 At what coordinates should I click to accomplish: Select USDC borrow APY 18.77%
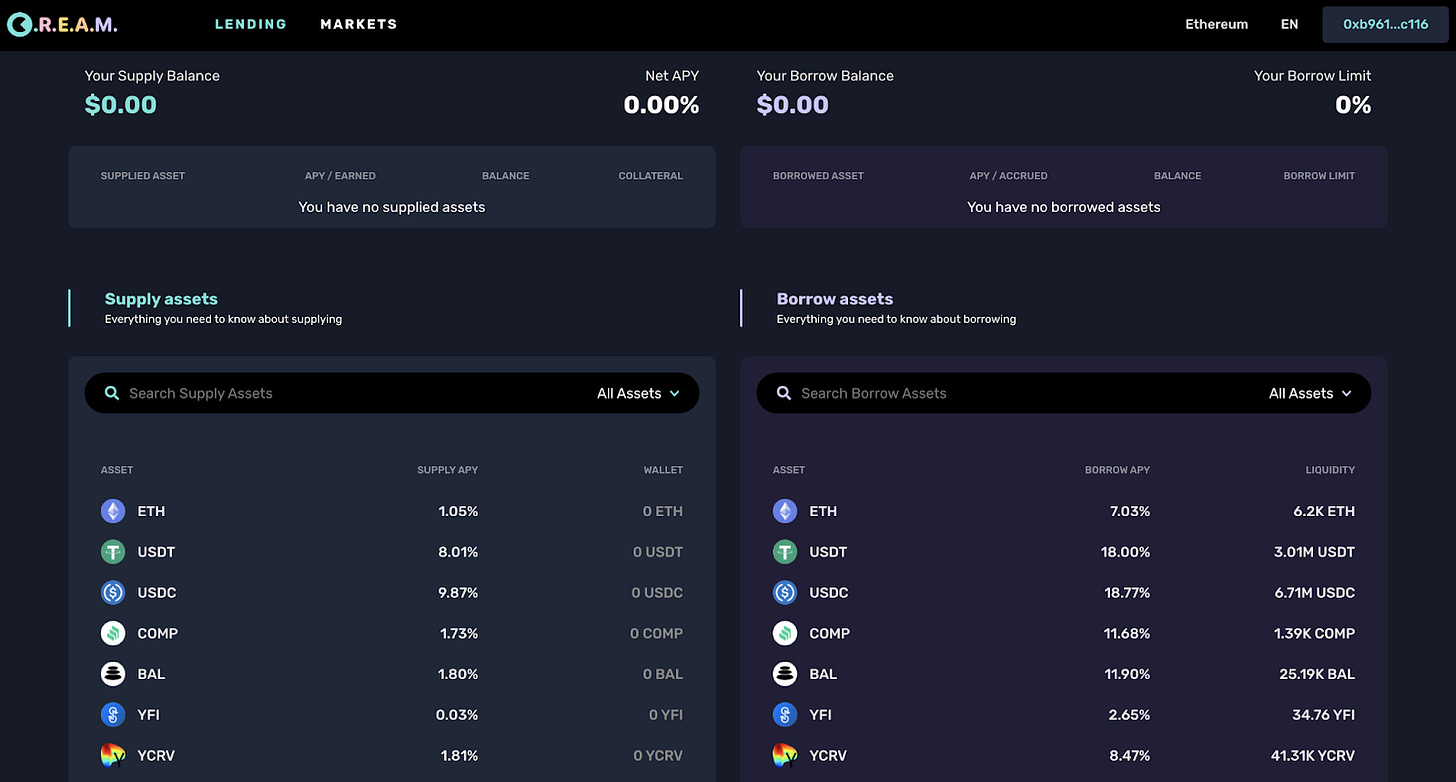(1126, 593)
